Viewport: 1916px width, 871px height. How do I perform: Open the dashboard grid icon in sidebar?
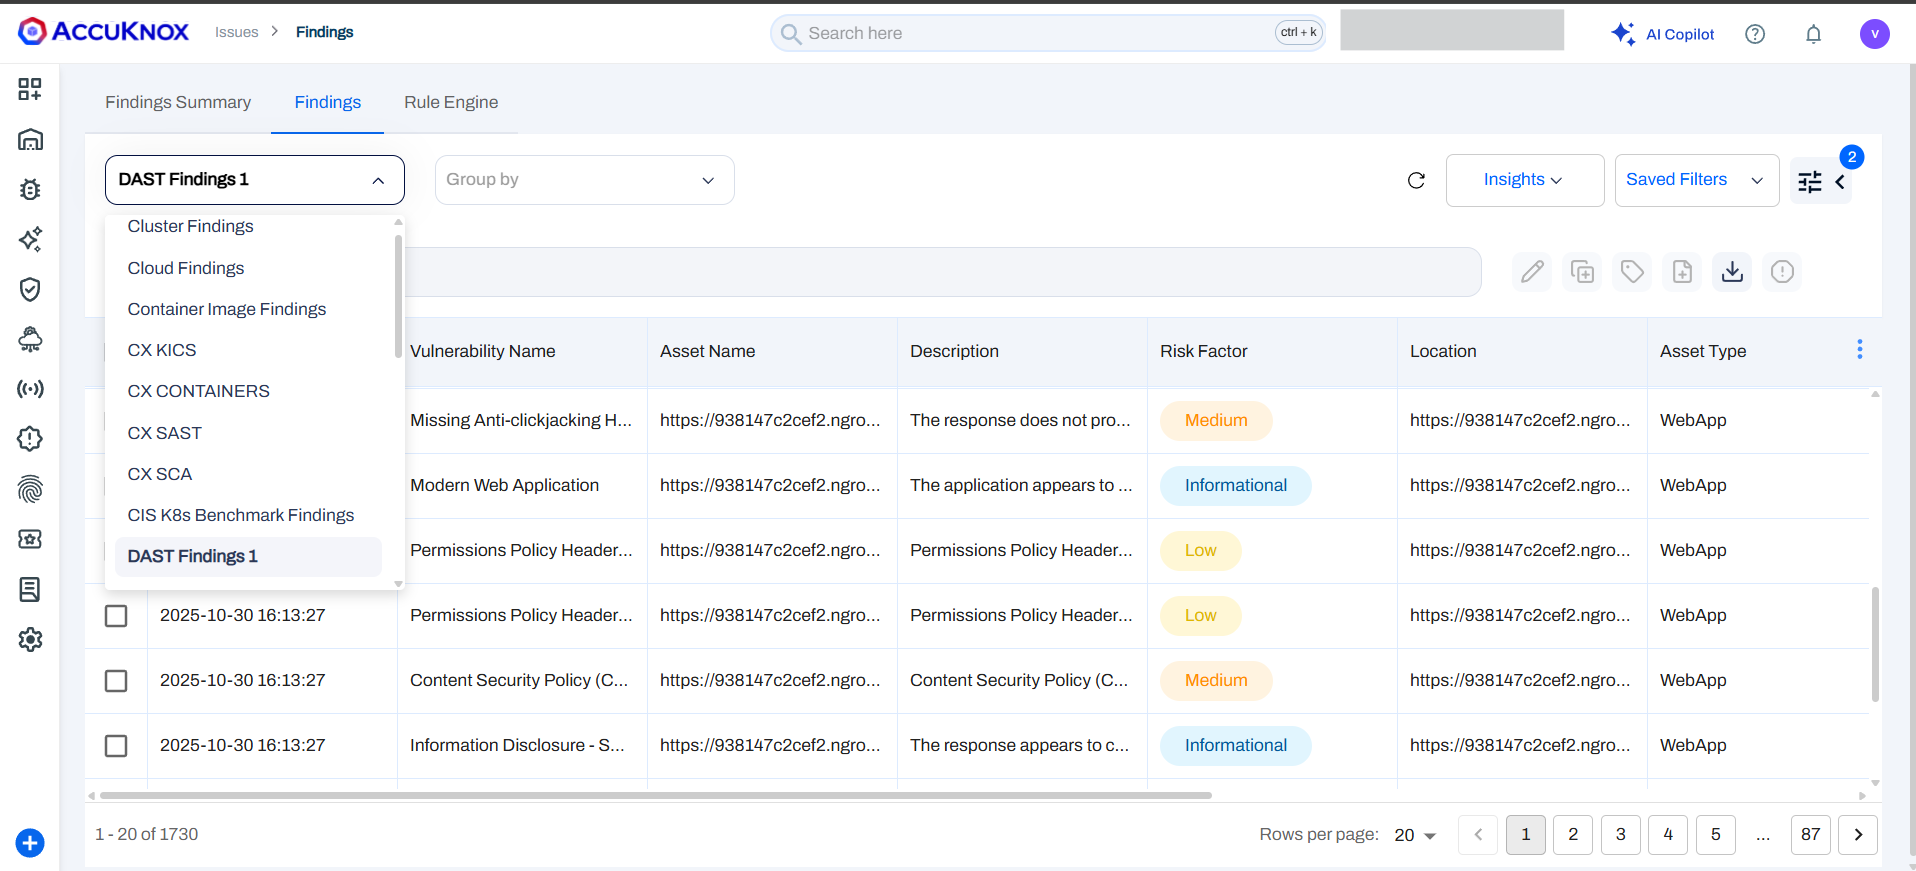30,89
